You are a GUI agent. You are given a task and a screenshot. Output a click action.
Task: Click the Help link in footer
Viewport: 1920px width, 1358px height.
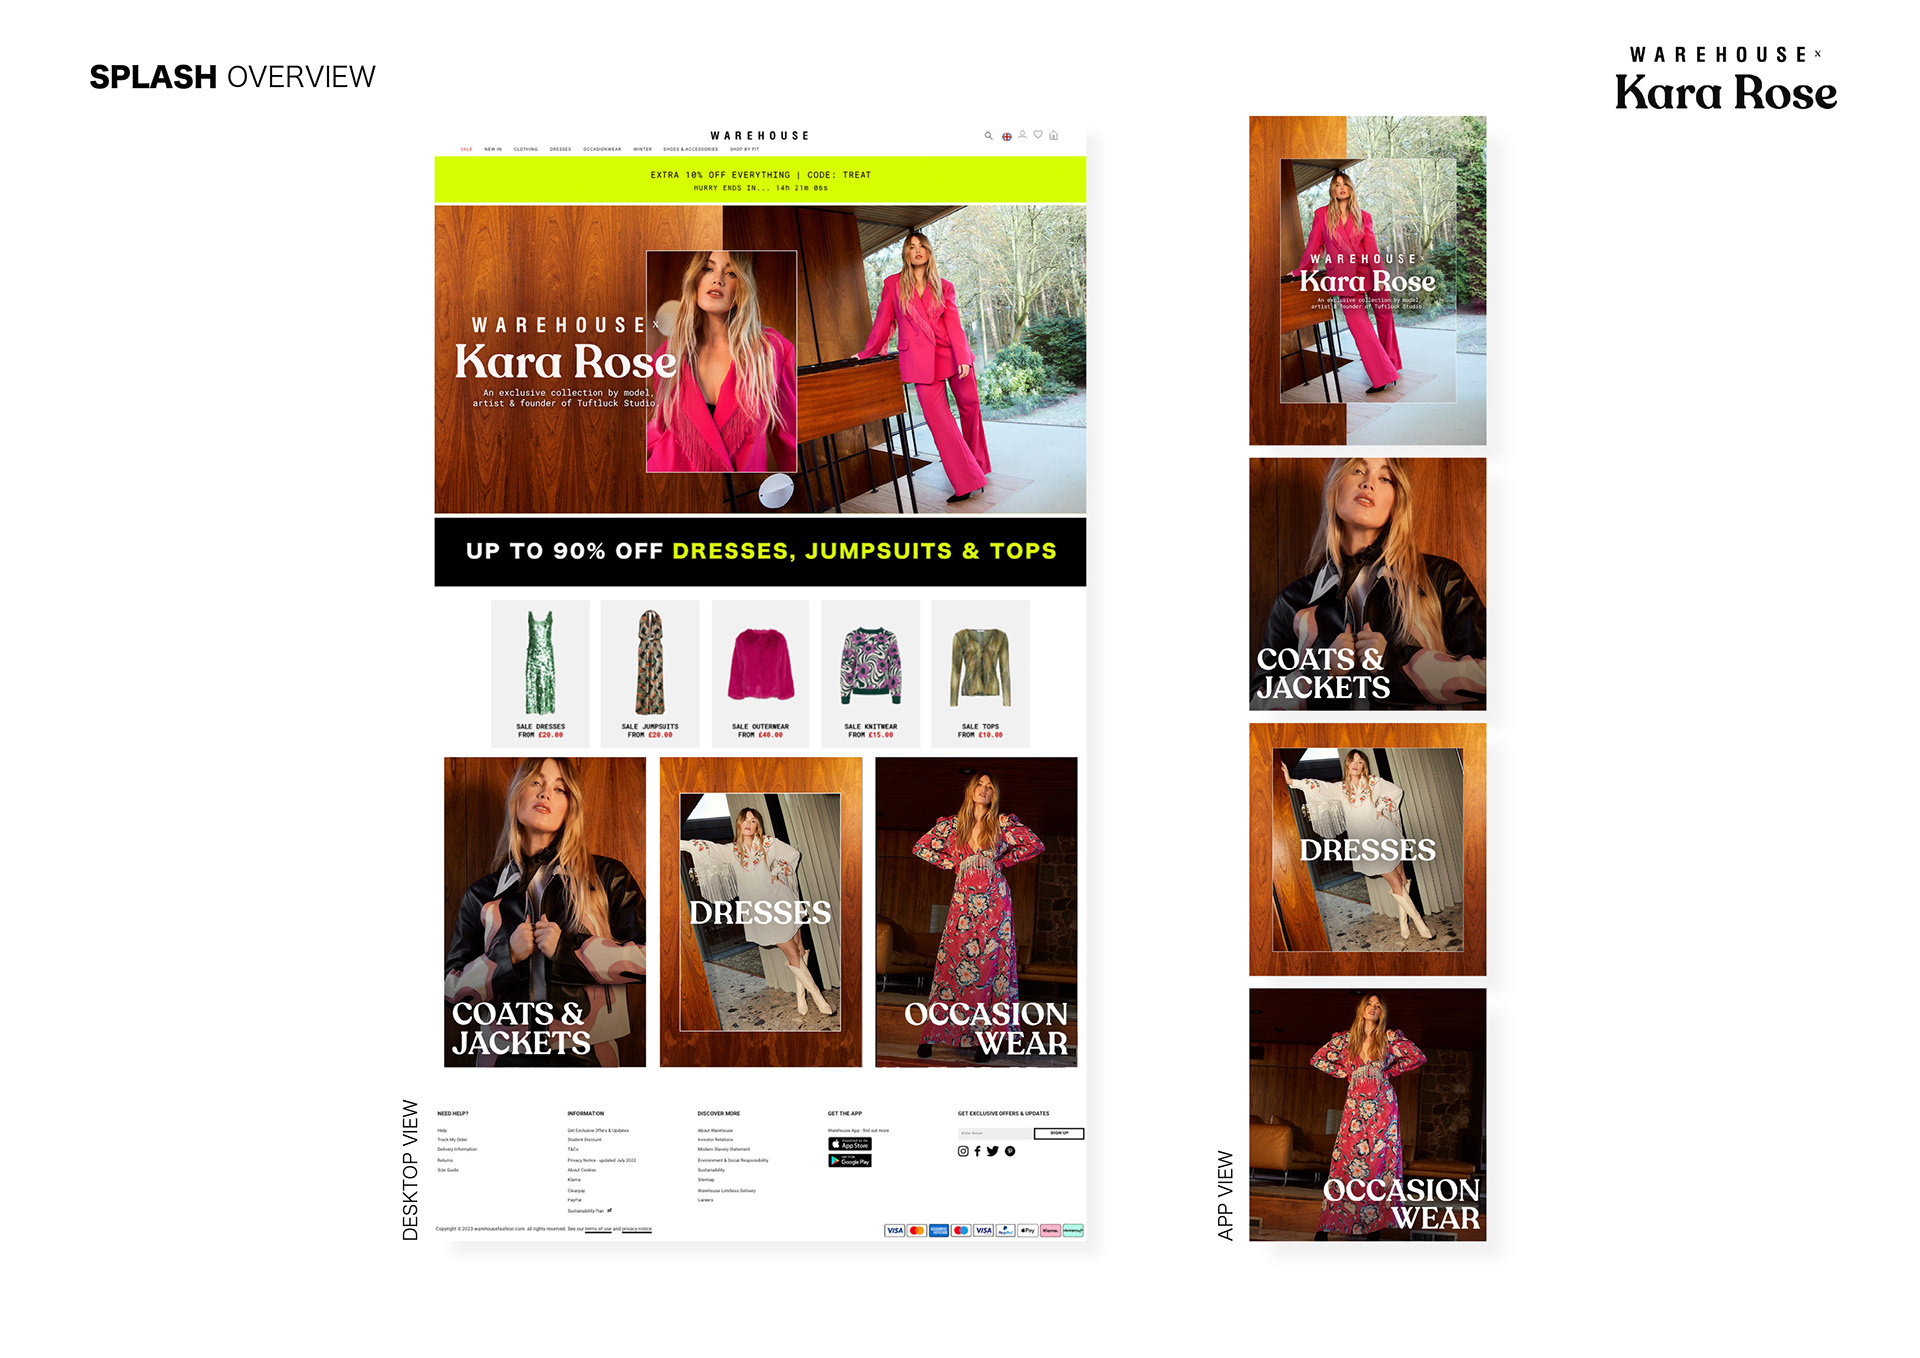pos(442,1130)
